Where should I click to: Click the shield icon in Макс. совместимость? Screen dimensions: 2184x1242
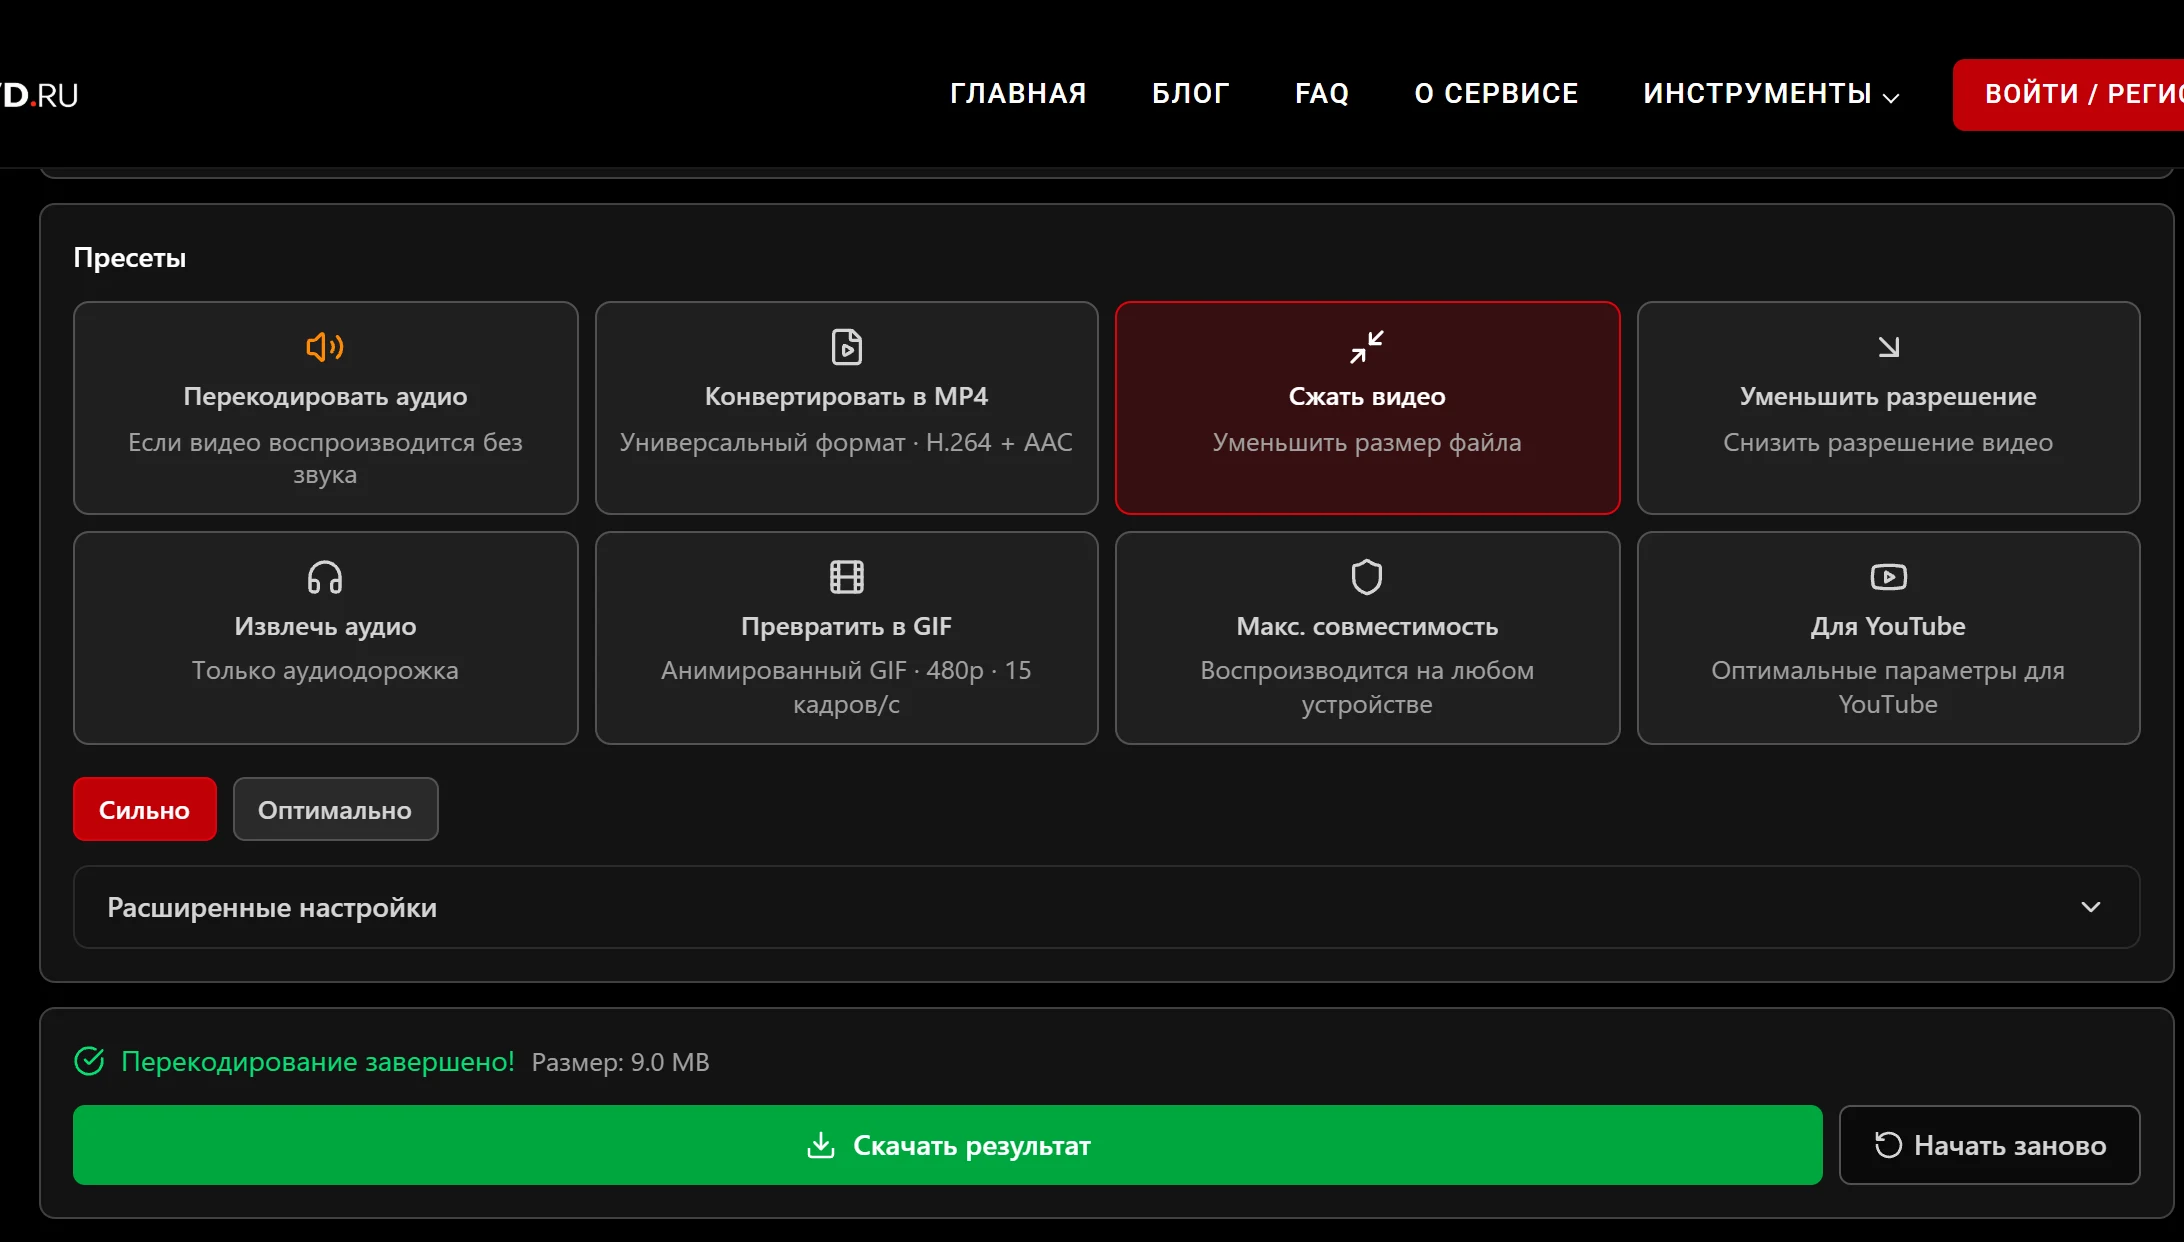[1367, 577]
